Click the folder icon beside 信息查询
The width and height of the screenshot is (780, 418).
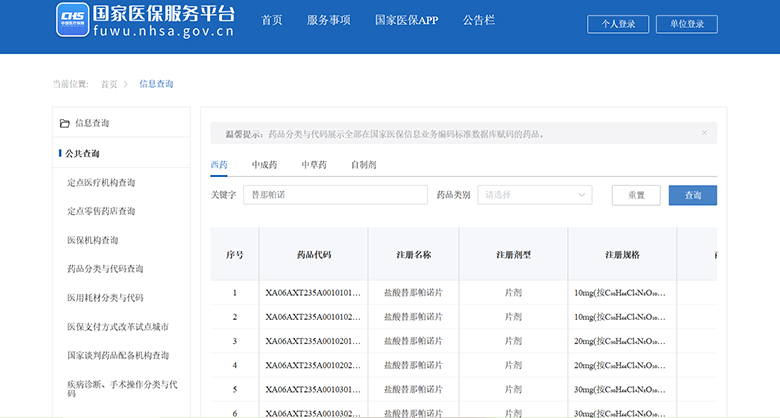[65, 123]
